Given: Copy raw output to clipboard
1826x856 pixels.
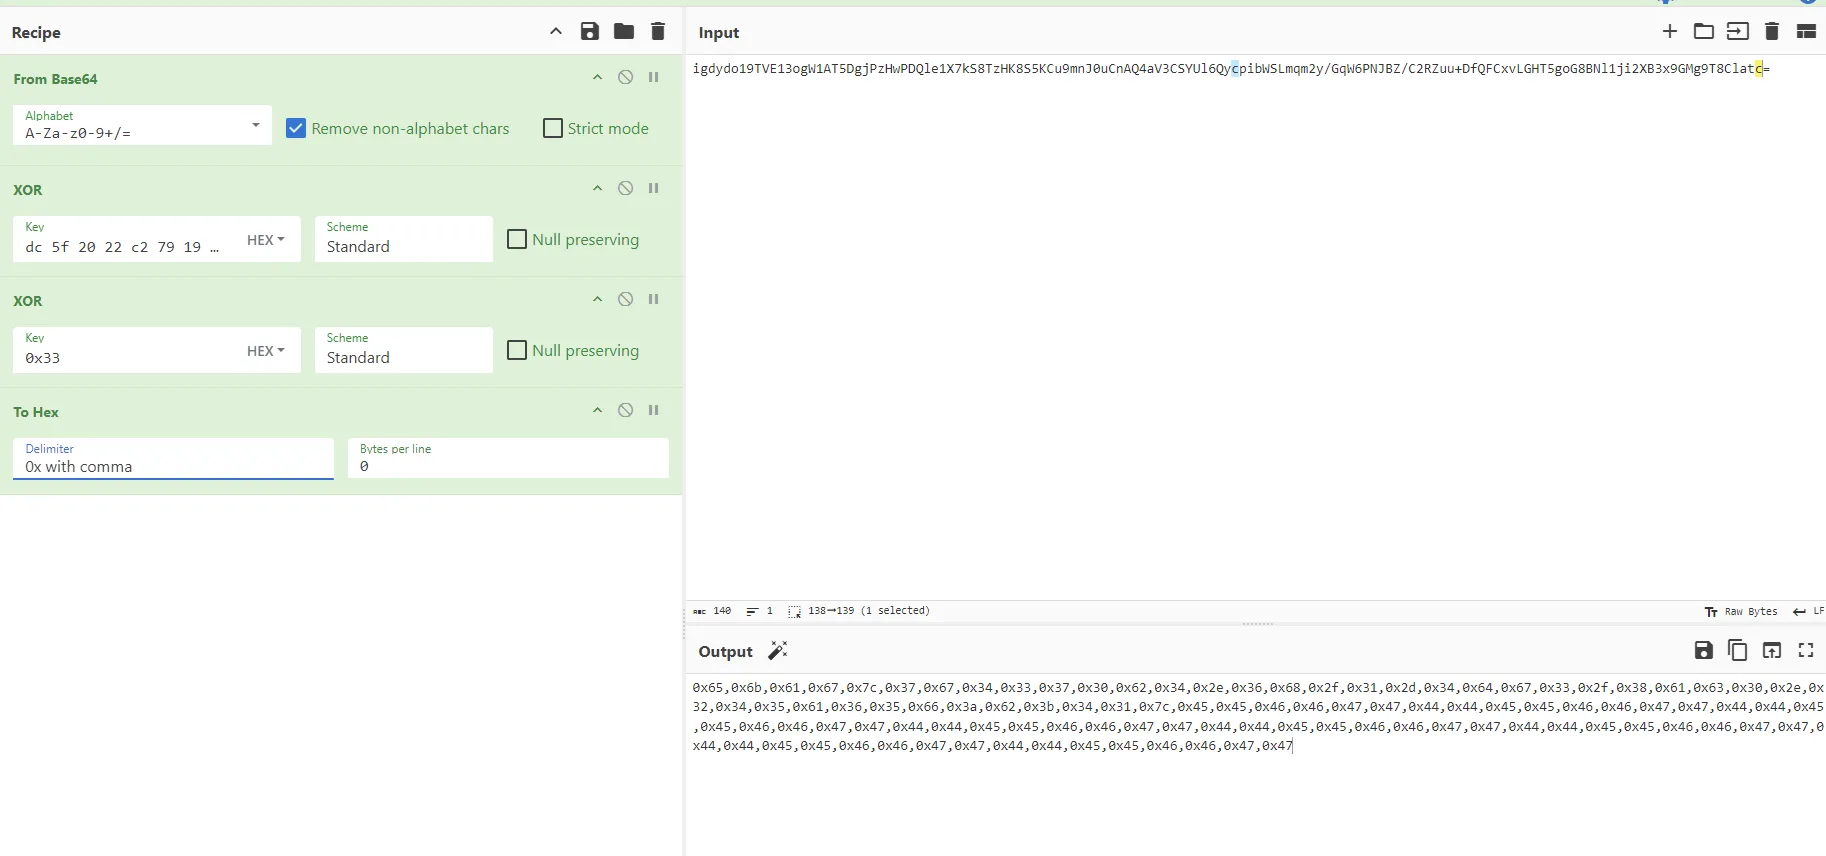Looking at the screenshot, I should 1738,651.
